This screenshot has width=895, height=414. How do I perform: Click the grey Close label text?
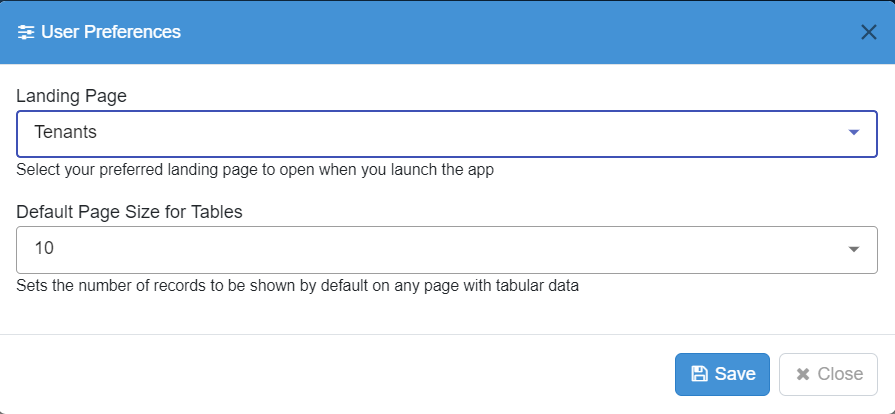[840, 374]
